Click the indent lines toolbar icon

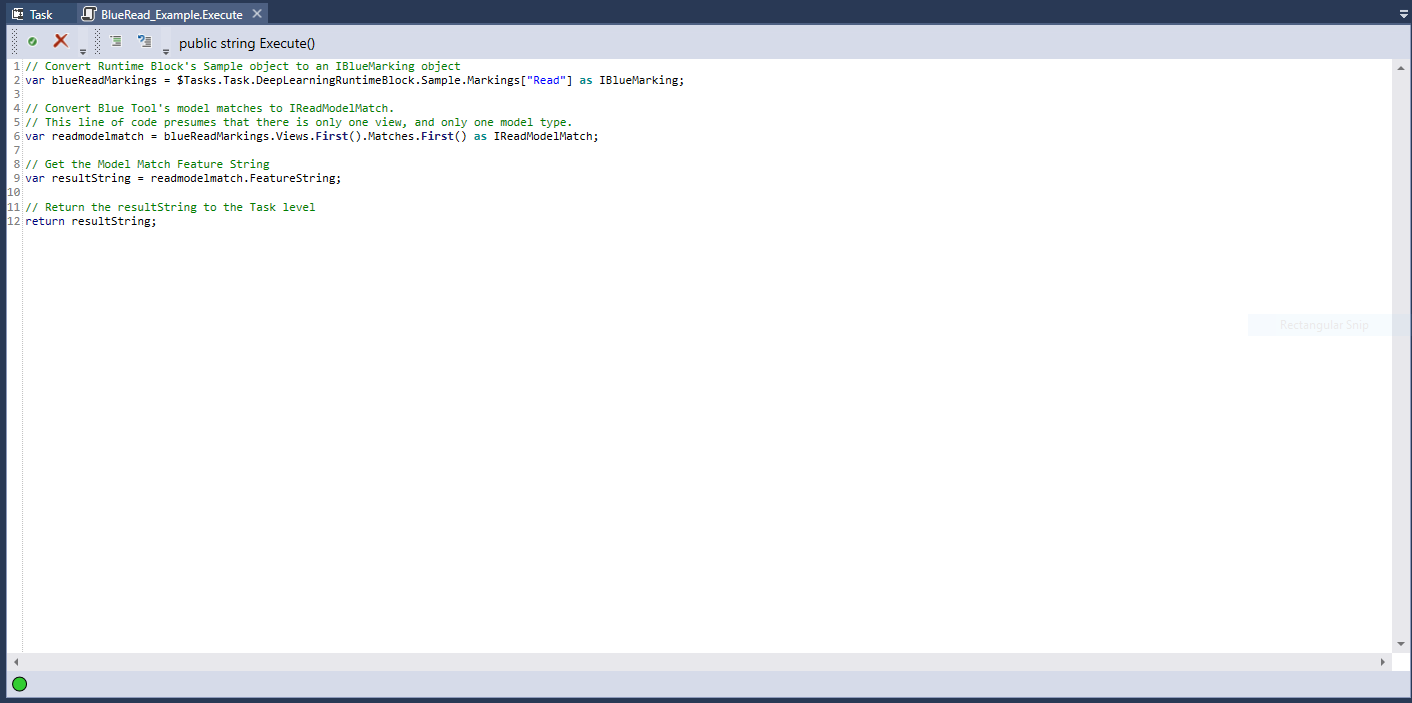point(116,42)
